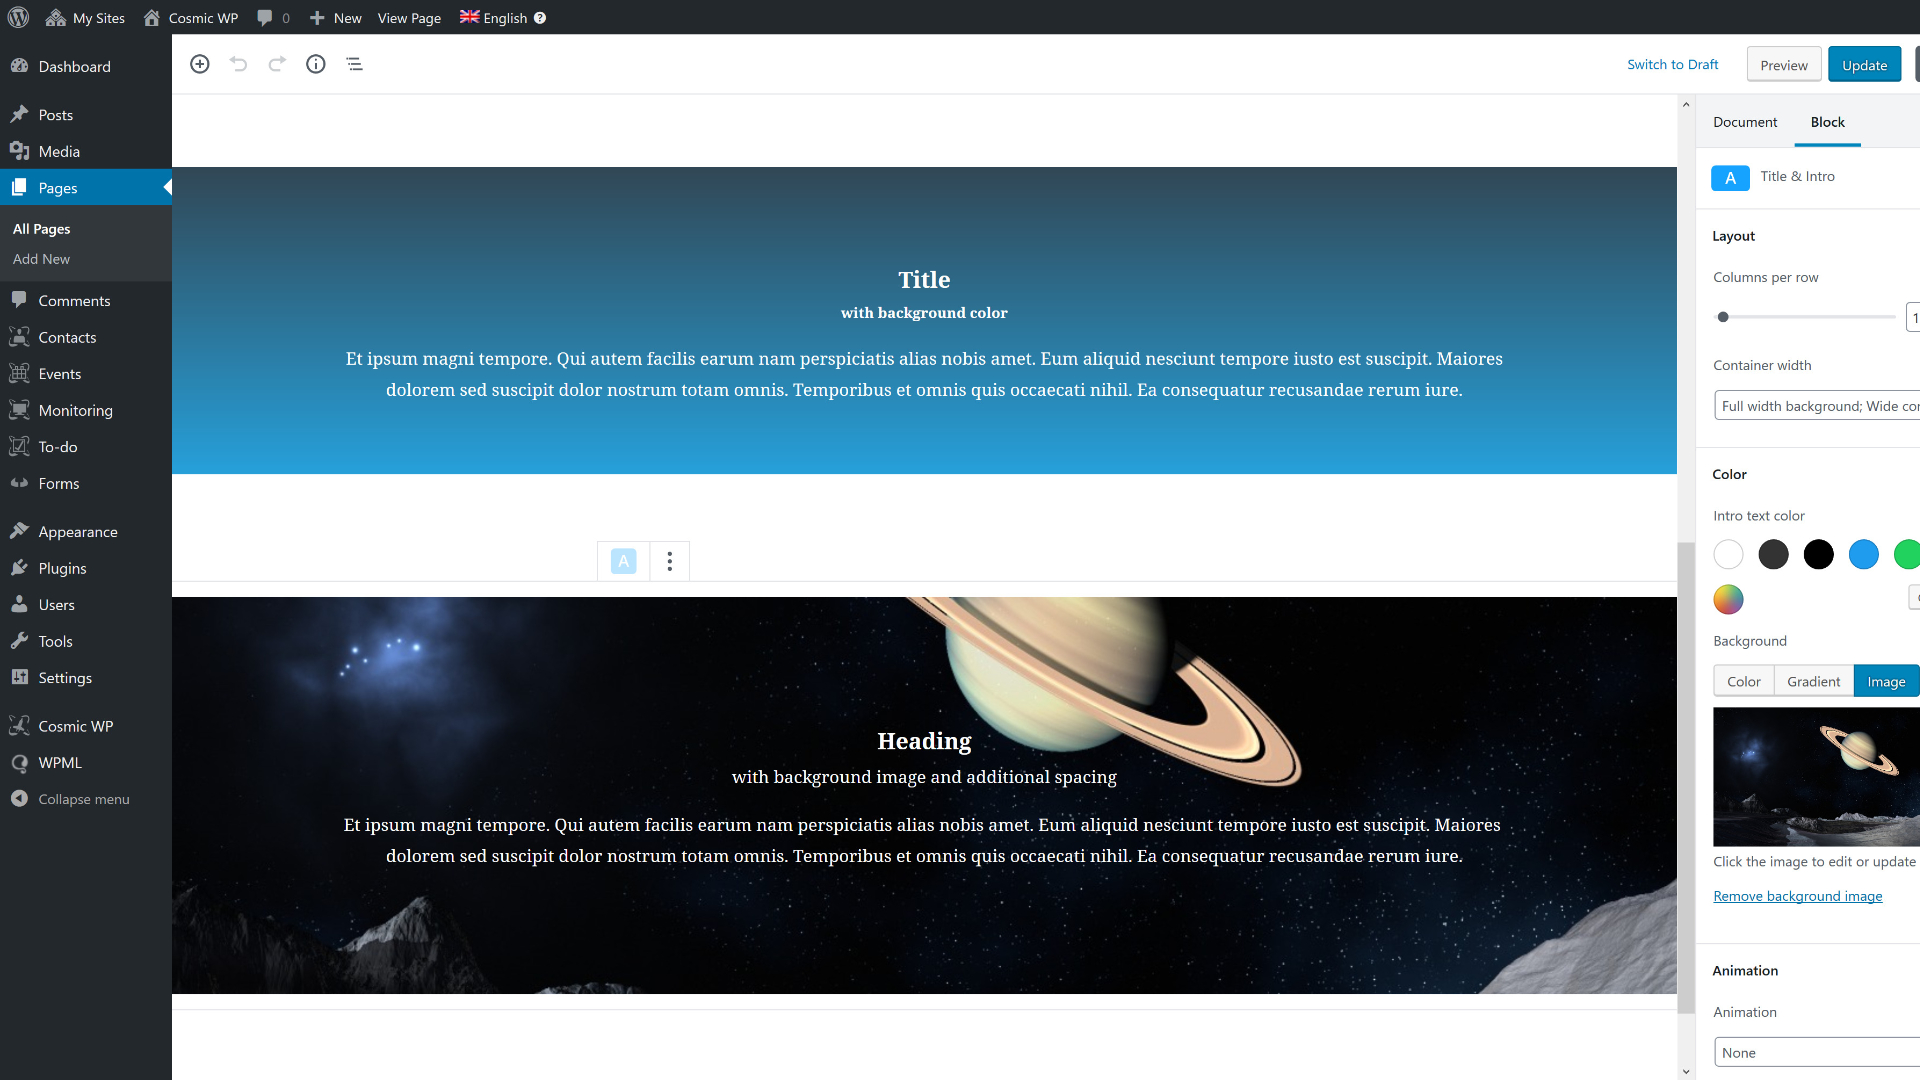Viewport: 1920px width, 1080px height.
Task: Click the Remove background image link
Action: point(1797,895)
